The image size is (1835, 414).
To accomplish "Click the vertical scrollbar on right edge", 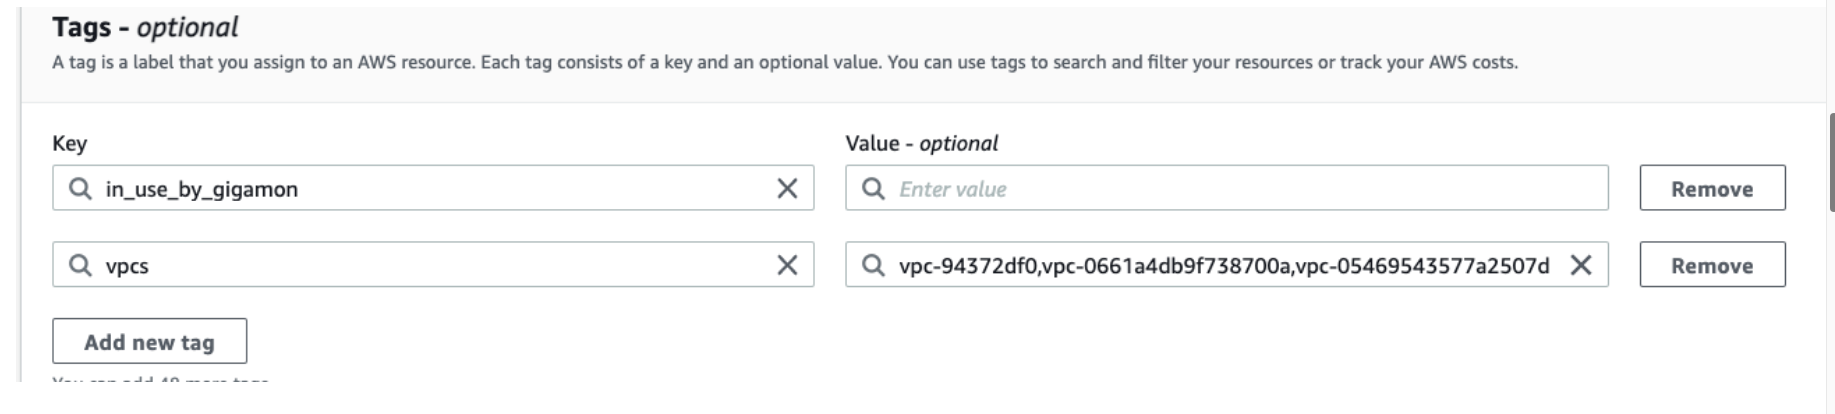I will pyautogui.click(x=1830, y=160).
